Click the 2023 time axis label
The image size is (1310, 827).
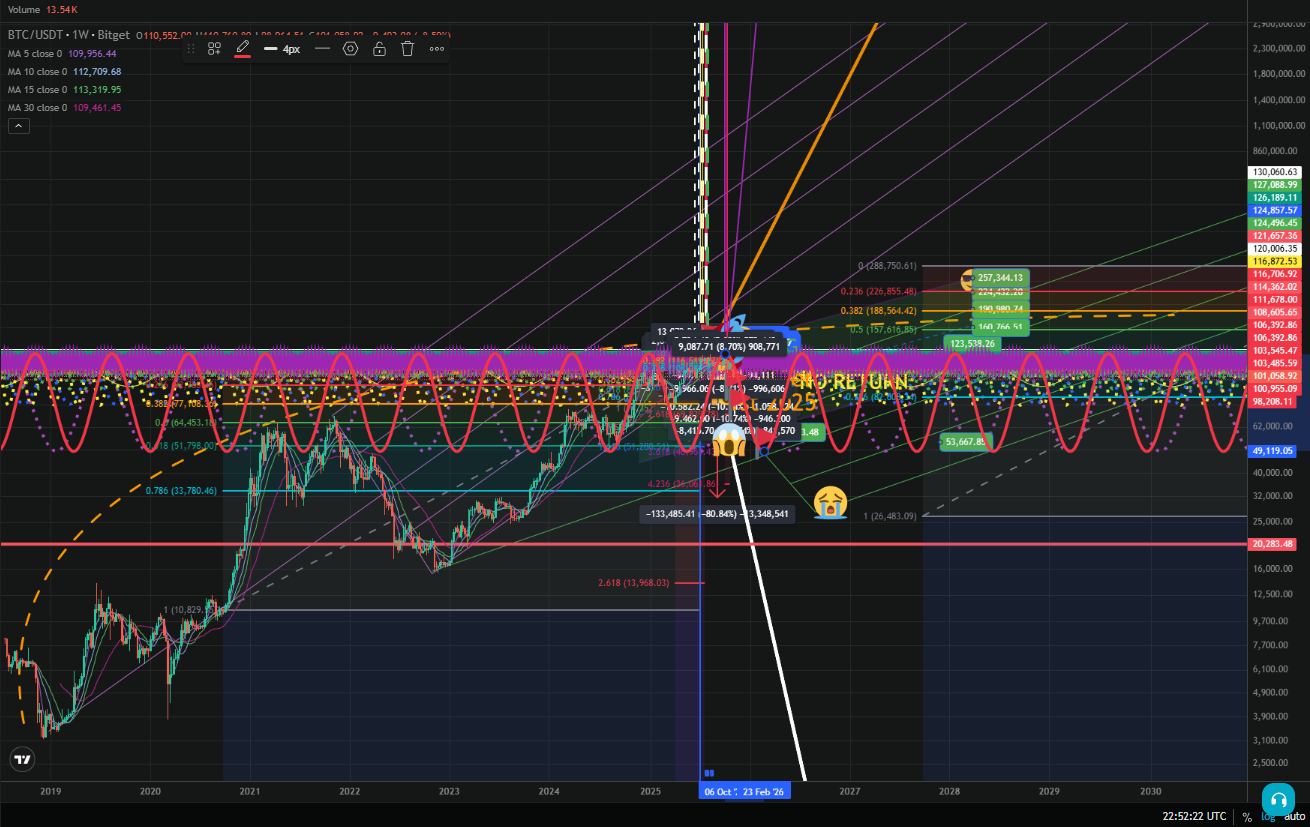click(x=449, y=791)
